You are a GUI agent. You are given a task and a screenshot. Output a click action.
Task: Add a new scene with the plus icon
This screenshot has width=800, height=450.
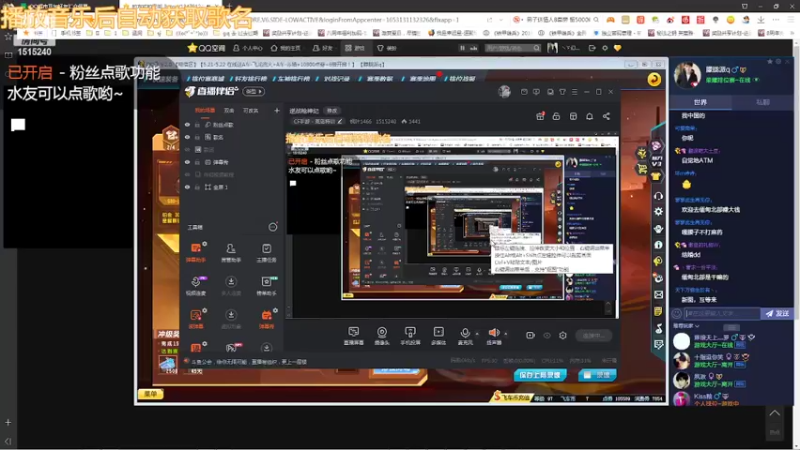277,110
